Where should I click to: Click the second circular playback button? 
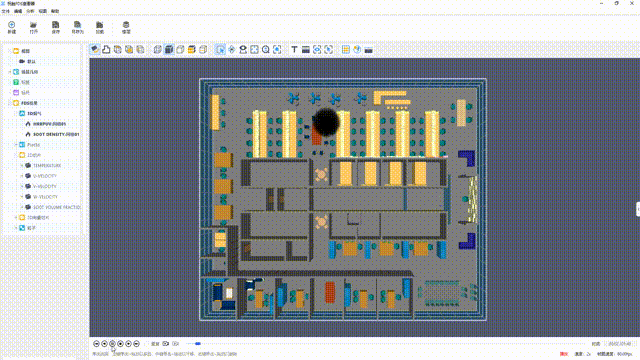[104, 344]
